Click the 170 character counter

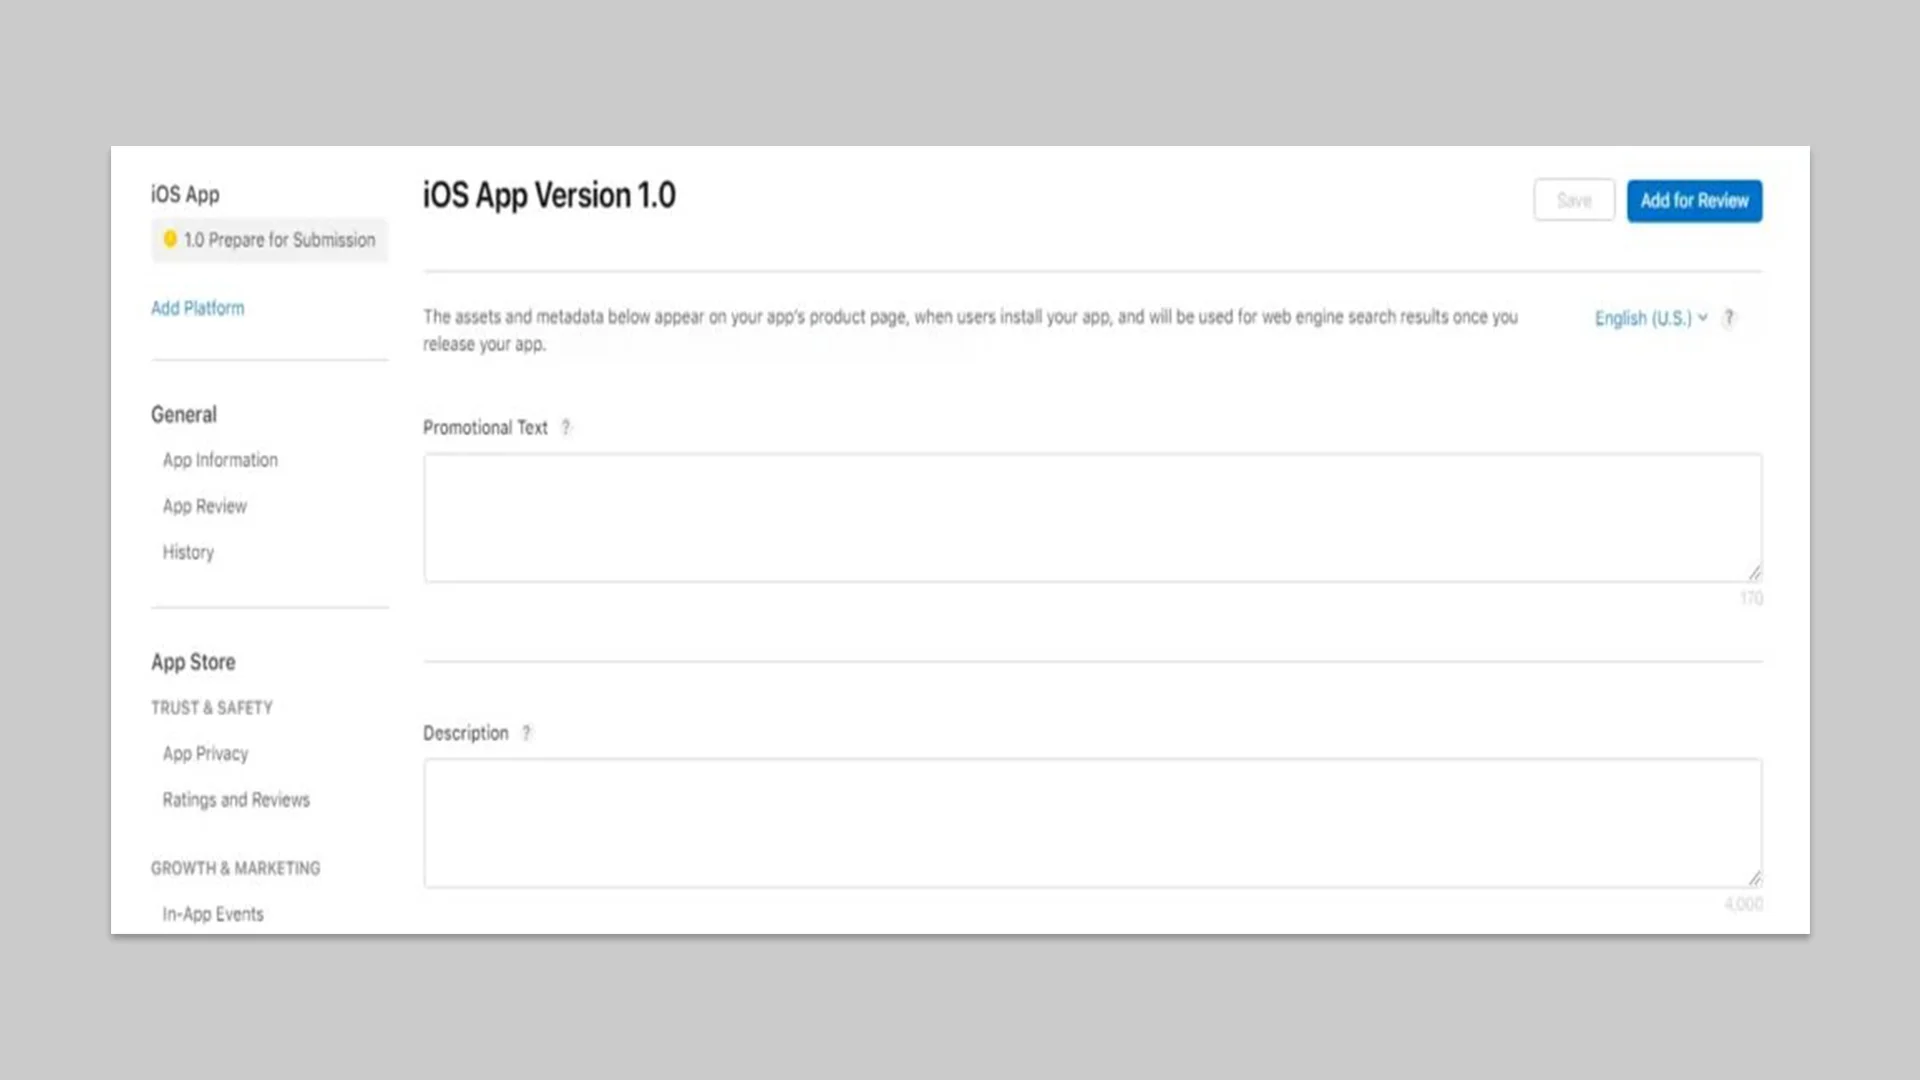click(1751, 598)
